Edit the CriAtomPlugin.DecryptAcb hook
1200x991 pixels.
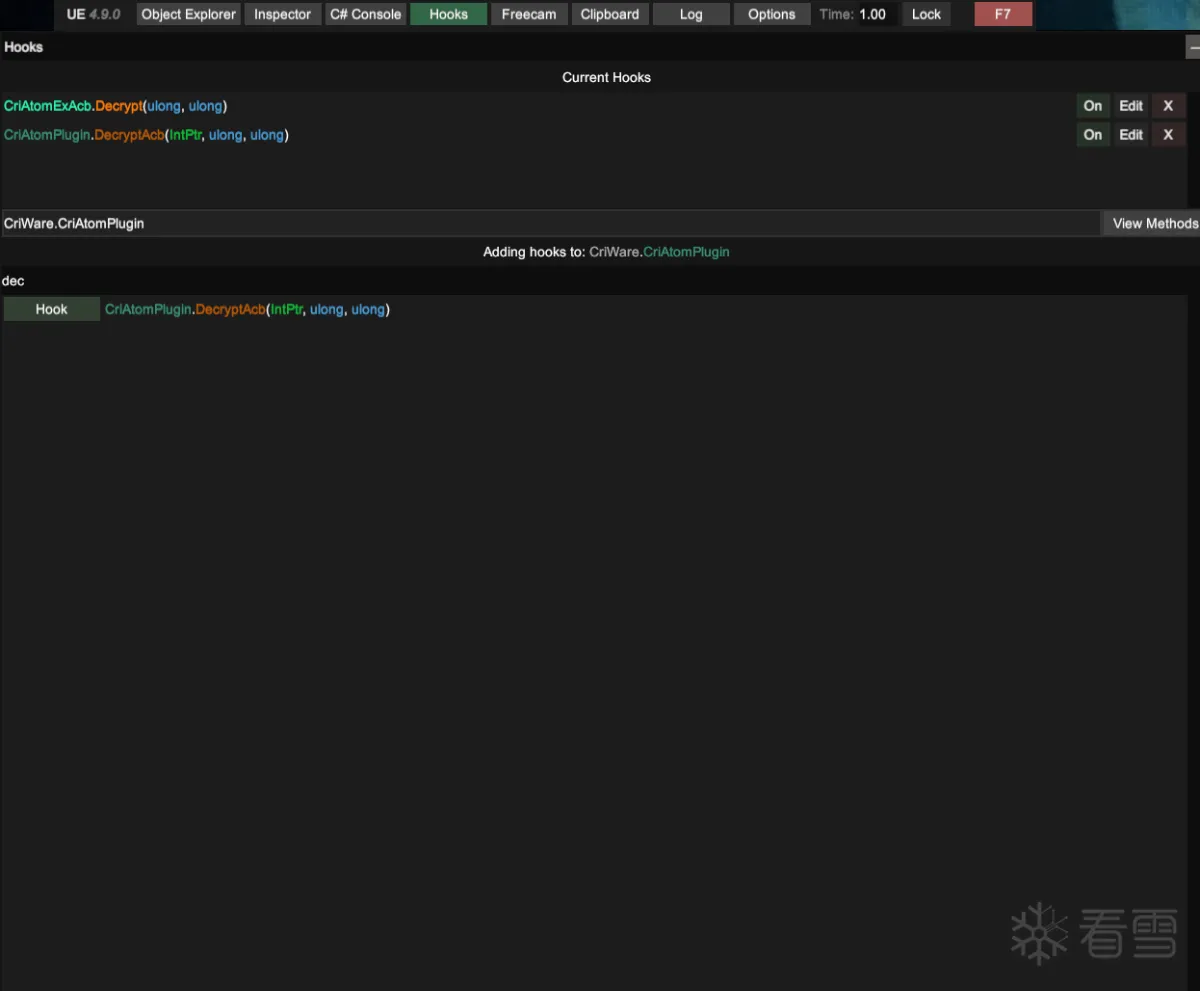1130,134
